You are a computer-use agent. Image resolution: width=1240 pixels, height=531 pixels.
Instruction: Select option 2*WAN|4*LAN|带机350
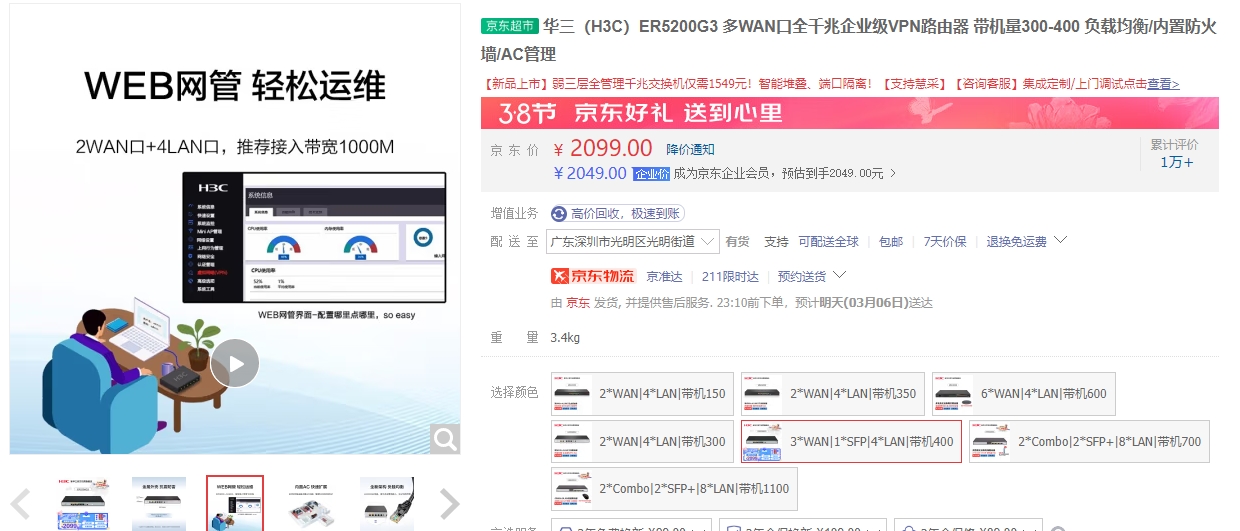pos(831,394)
